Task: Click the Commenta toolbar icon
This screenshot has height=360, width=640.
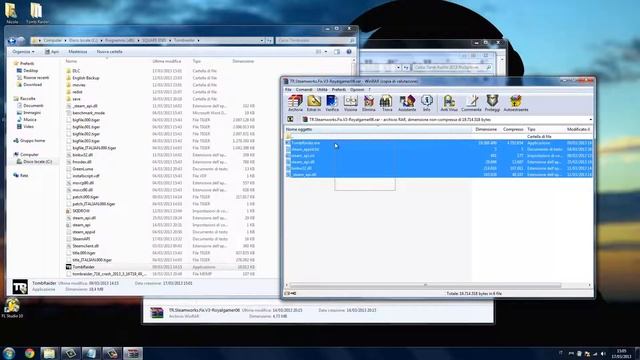Action: click(471, 103)
